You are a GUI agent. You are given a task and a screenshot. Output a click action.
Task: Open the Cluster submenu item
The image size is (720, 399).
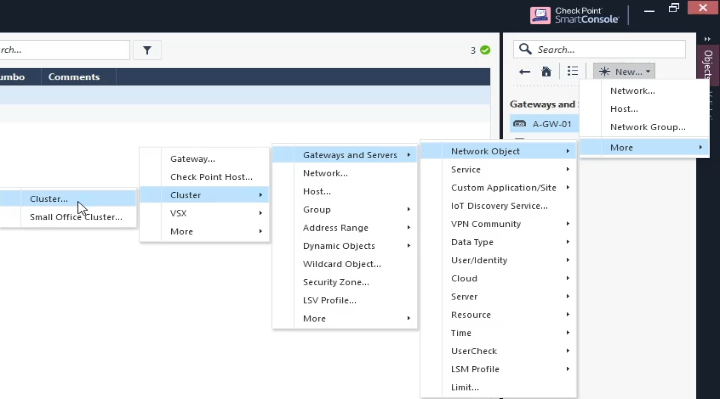(x=204, y=195)
